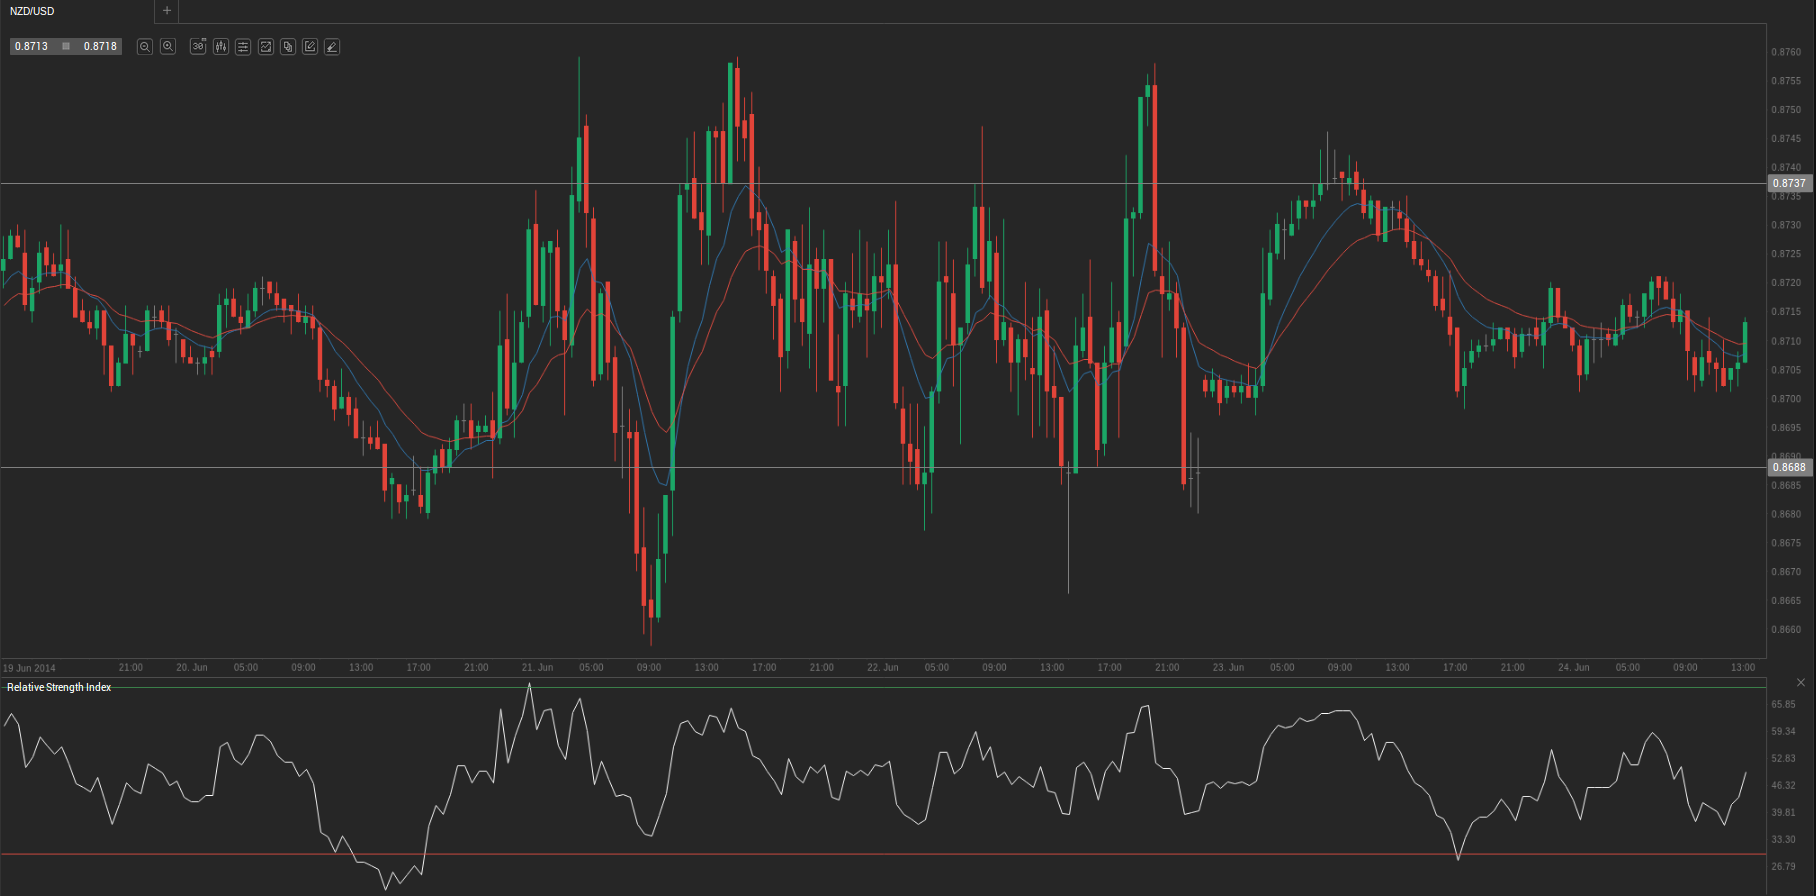Open the 30-minute timeframe selector
Image resolution: width=1816 pixels, height=896 pixels.
(x=198, y=47)
